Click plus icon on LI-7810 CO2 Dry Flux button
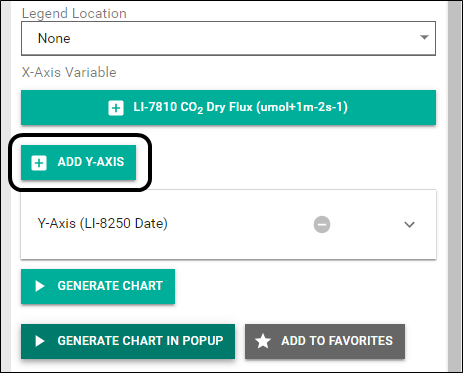 (116, 108)
